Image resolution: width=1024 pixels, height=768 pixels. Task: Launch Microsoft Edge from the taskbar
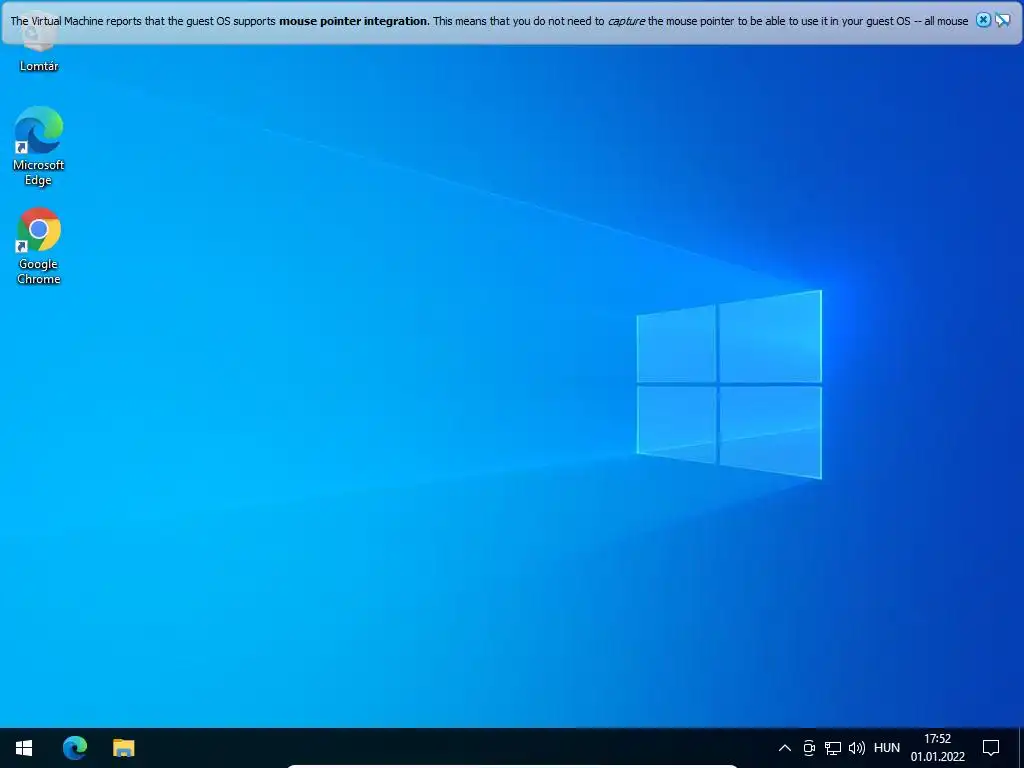click(x=74, y=747)
